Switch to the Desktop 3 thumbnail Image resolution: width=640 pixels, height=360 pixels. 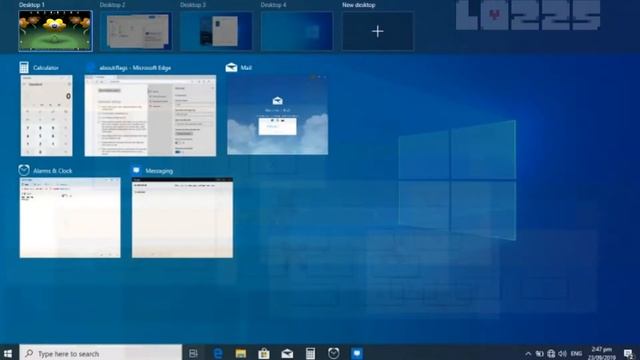click(216, 31)
